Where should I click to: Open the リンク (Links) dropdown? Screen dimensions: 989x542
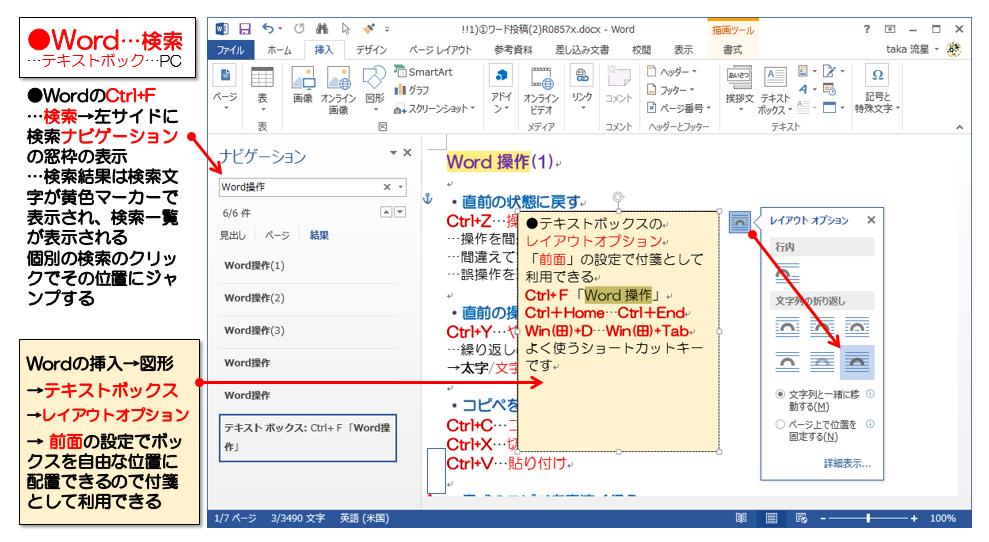(x=582, y=88)
